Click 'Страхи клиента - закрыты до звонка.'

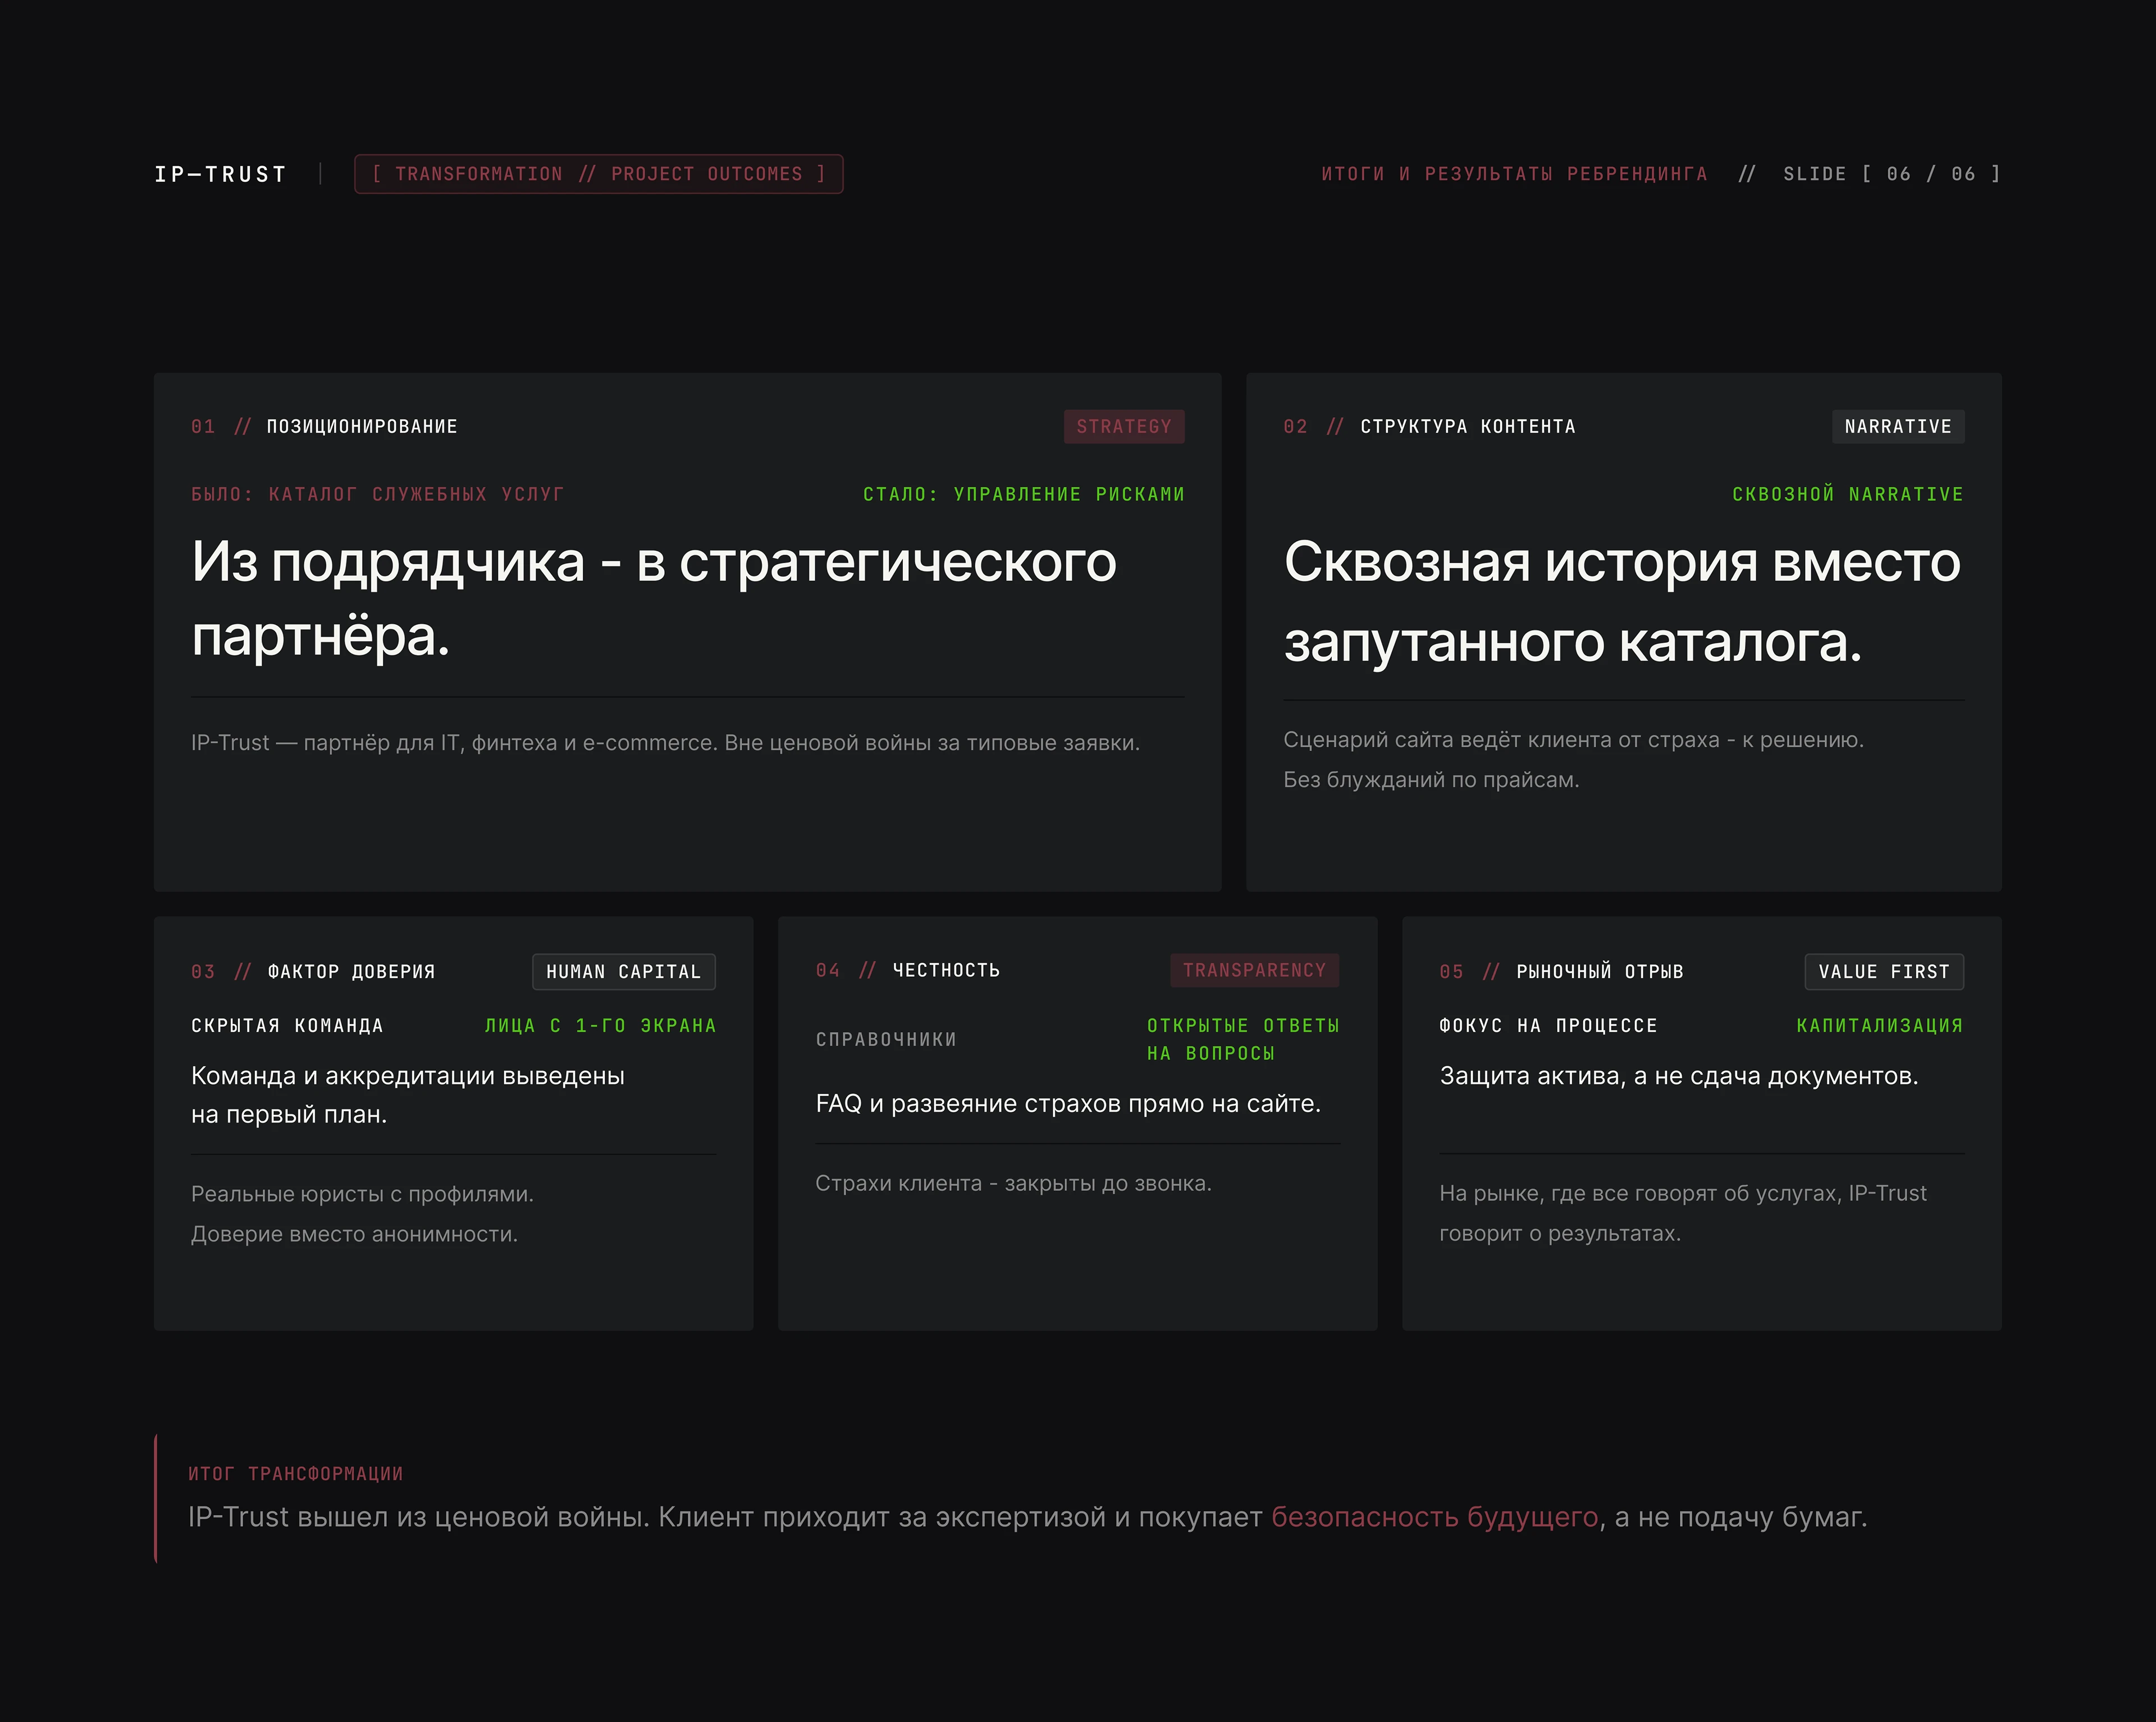[1013, 1183]
